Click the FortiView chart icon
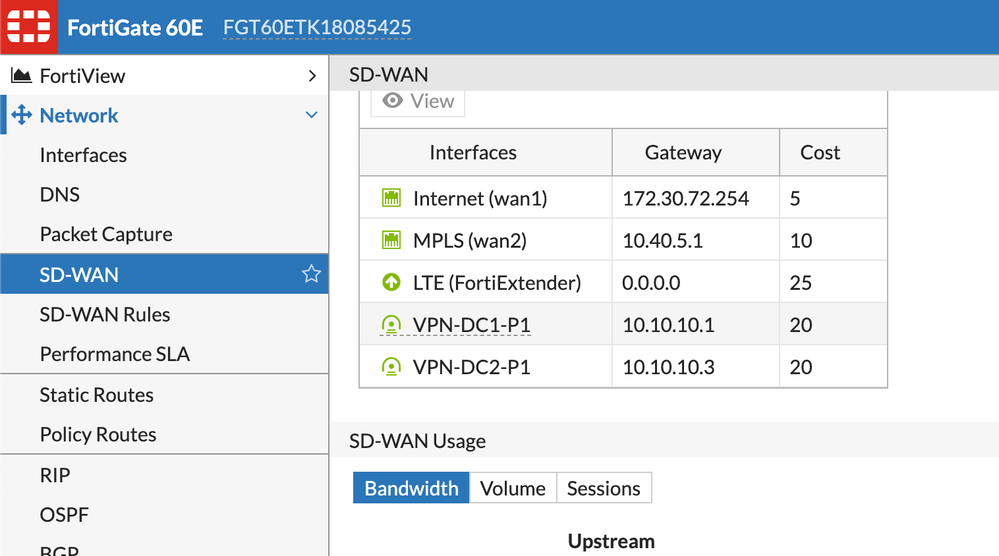The height and width of the screenshot is (556, 999). [21, 76]
